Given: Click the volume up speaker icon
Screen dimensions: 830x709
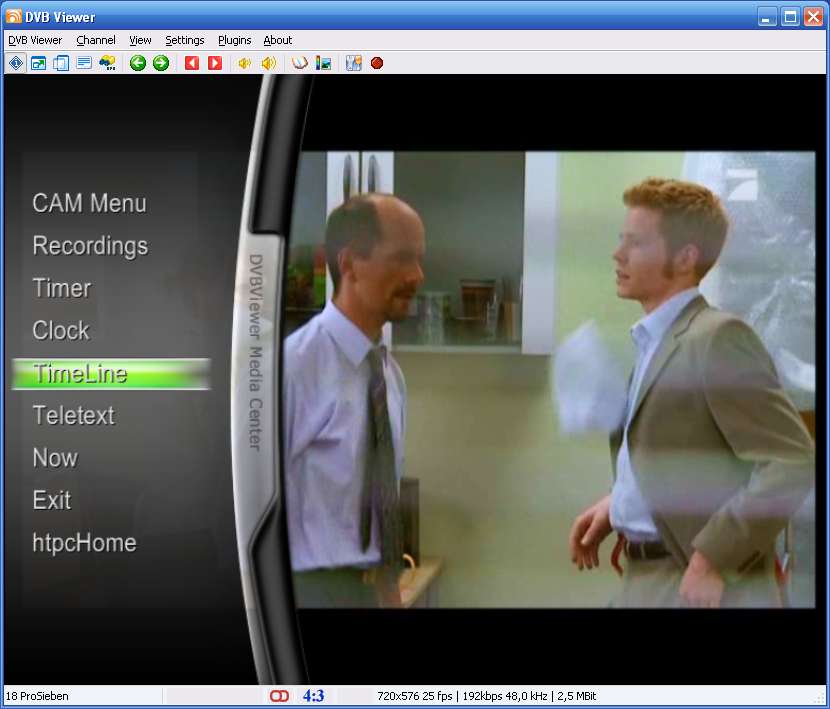Looking at the screenshot, I should 268,63.
